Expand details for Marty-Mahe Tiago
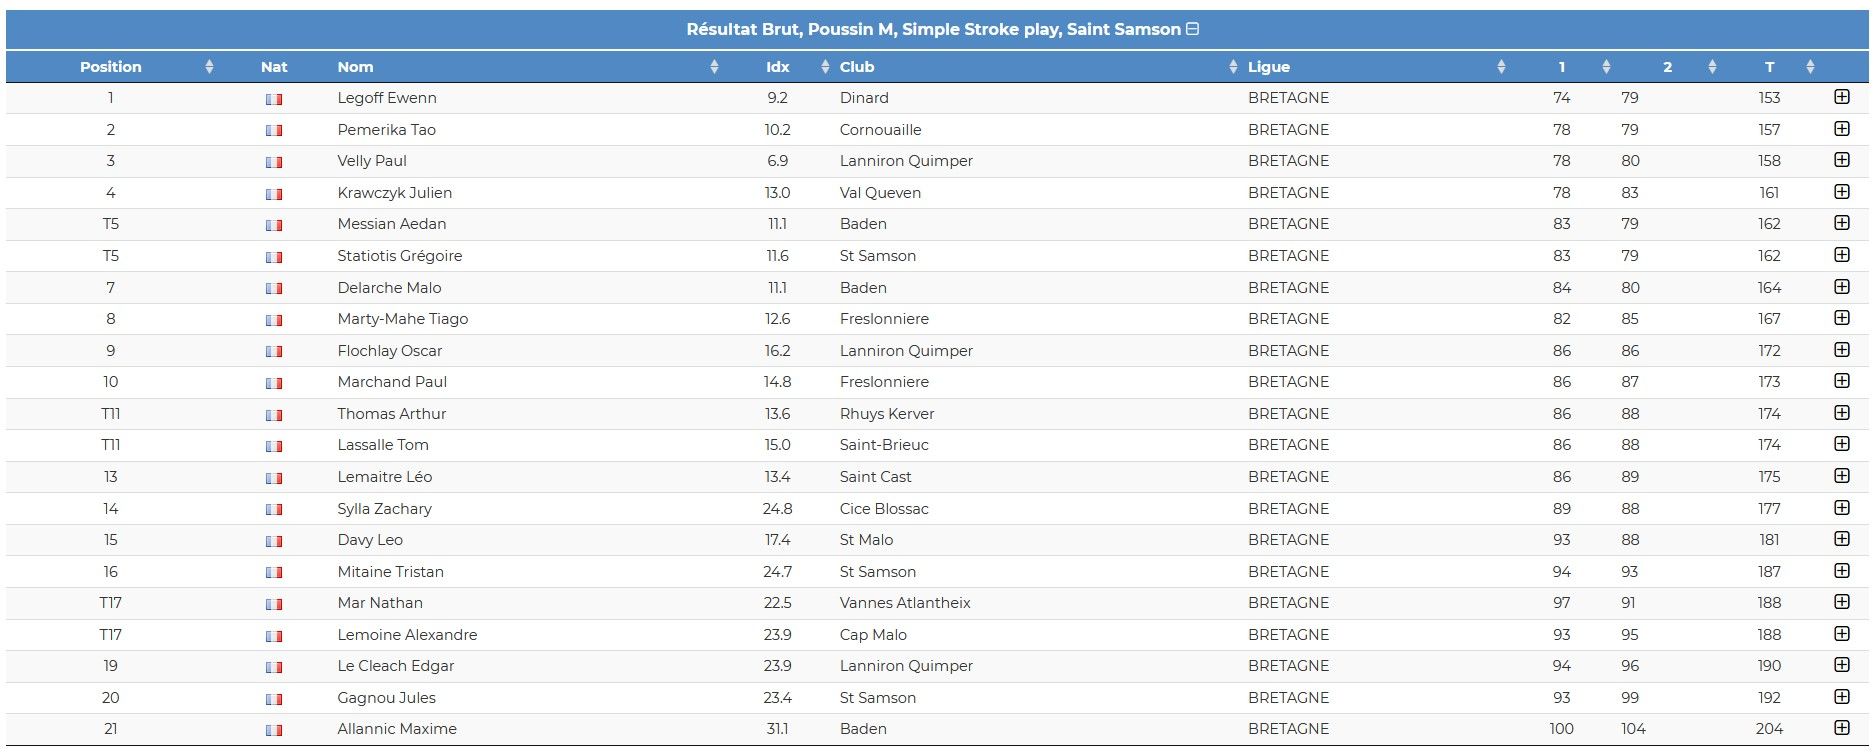Image resolution: width=1876 pixels, height=753 pixels. (x=1842, y=318)
